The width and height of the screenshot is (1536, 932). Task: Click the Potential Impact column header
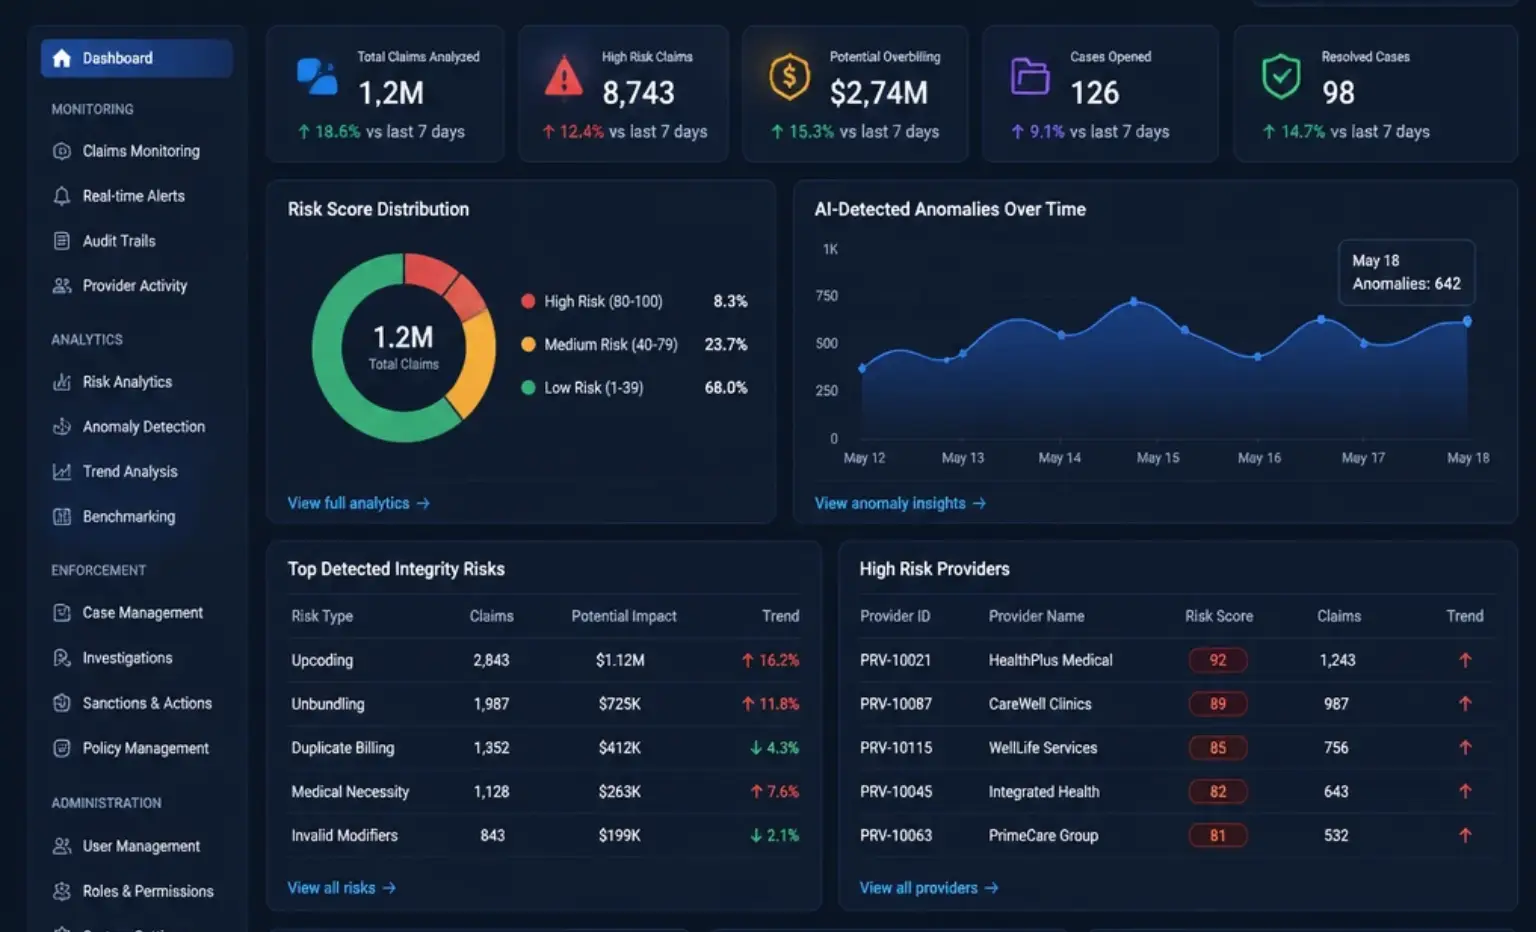(x=624, y=616)
